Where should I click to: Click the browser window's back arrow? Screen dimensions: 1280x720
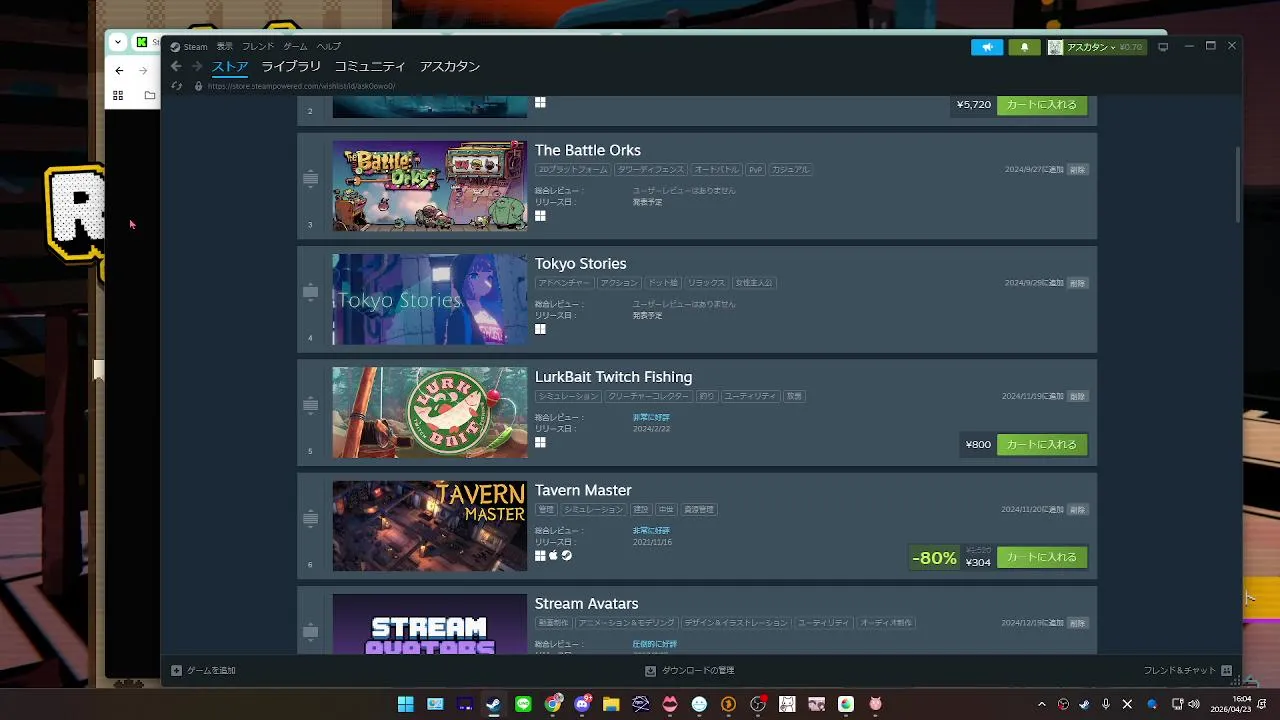click(x=119, y=70)
